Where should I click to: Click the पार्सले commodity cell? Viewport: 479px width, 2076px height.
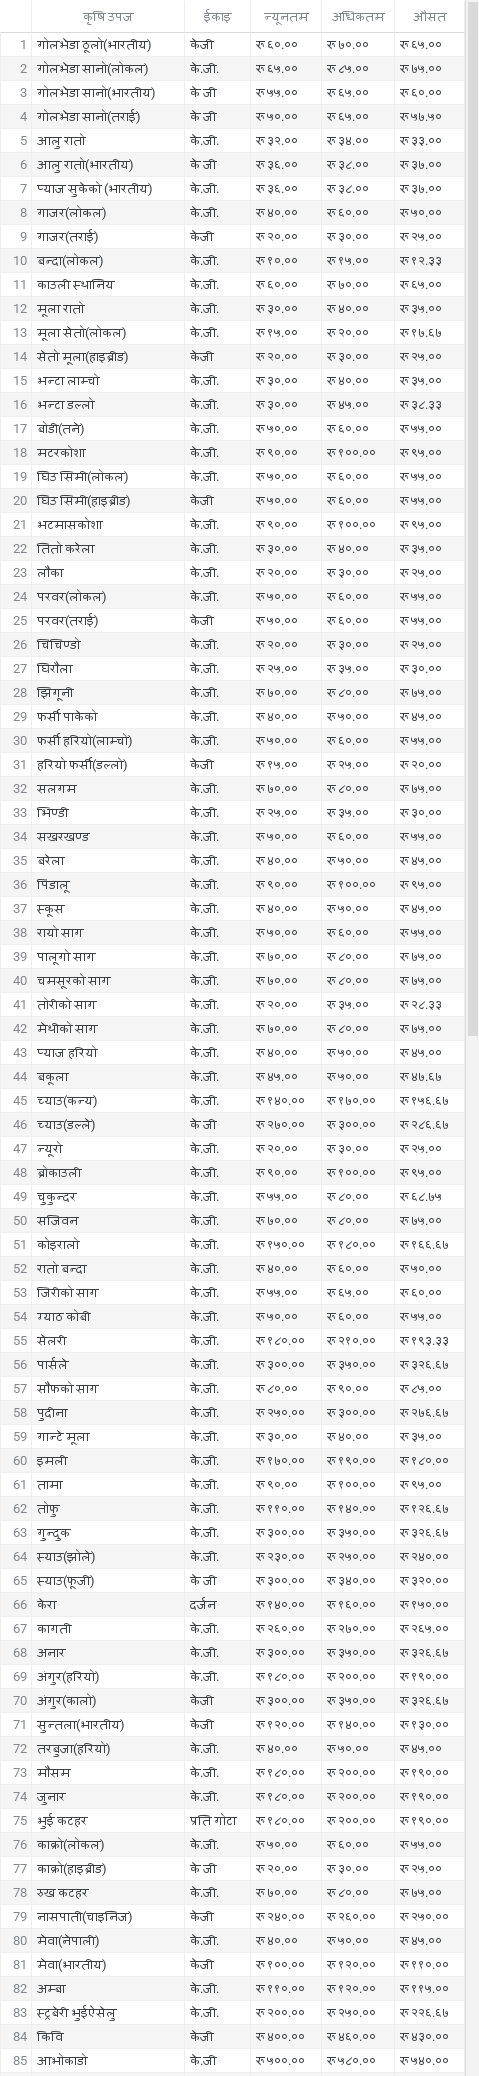108,1364
